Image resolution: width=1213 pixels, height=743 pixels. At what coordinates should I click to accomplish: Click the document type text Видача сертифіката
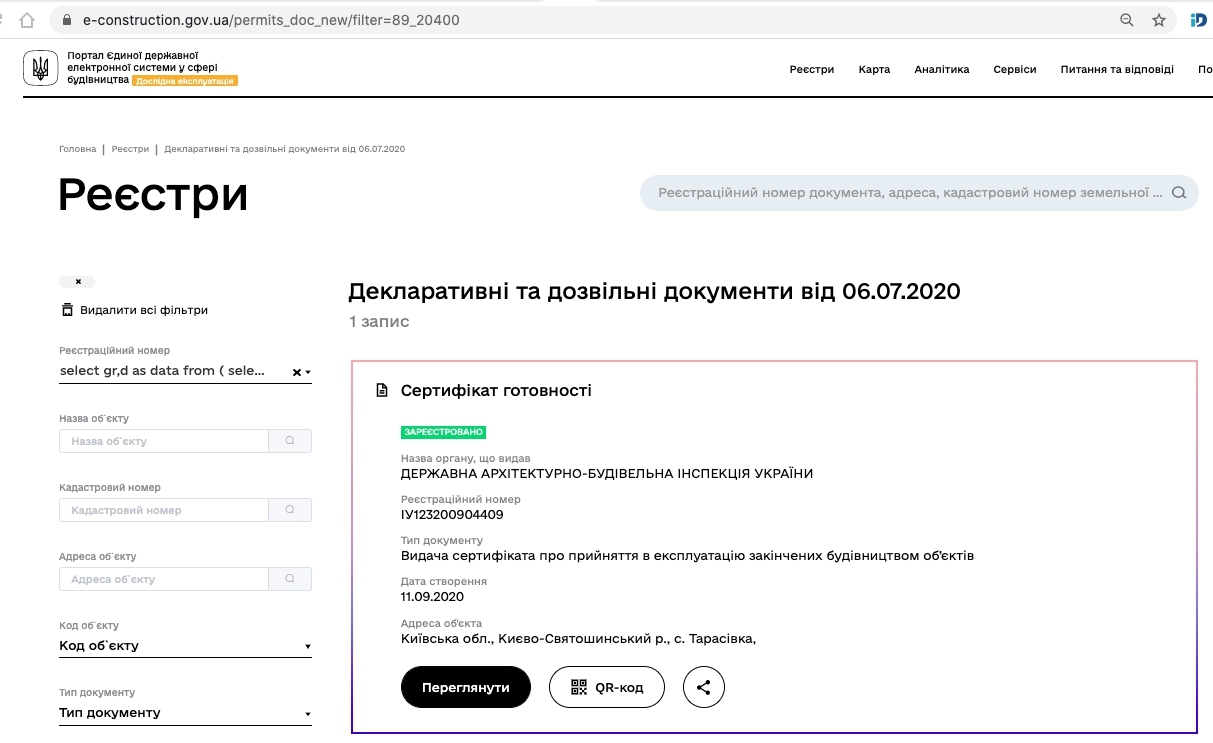point(687,556)
